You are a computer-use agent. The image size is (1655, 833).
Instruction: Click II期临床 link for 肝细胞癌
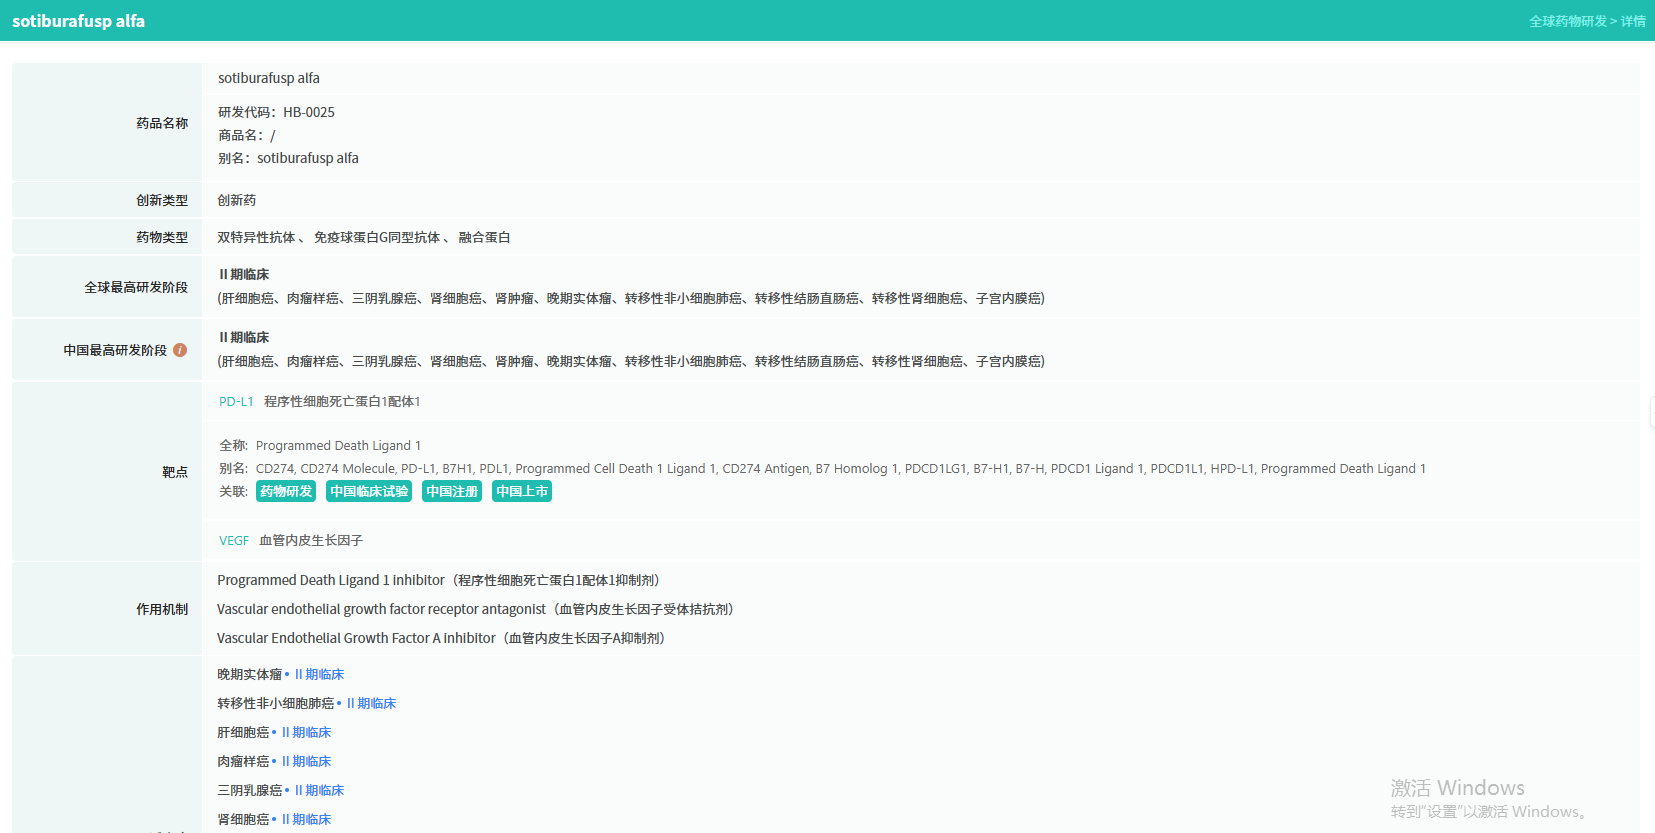click(306, 733)
